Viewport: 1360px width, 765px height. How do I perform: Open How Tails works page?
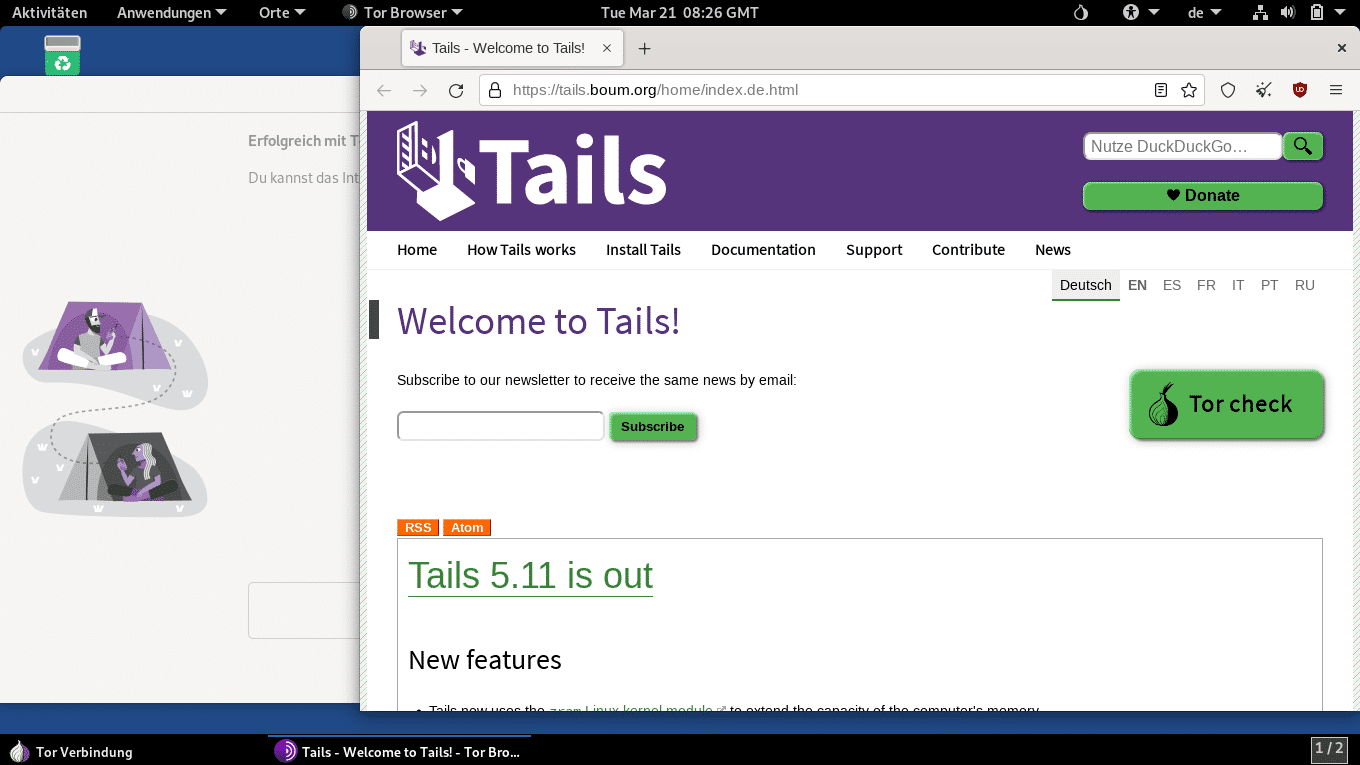tap(521, 250)
